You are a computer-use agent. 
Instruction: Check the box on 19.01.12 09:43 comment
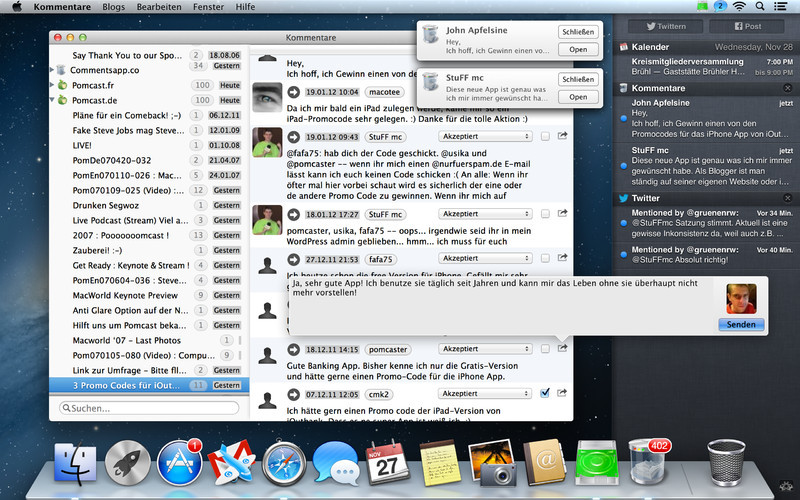[x=545, y=136]
